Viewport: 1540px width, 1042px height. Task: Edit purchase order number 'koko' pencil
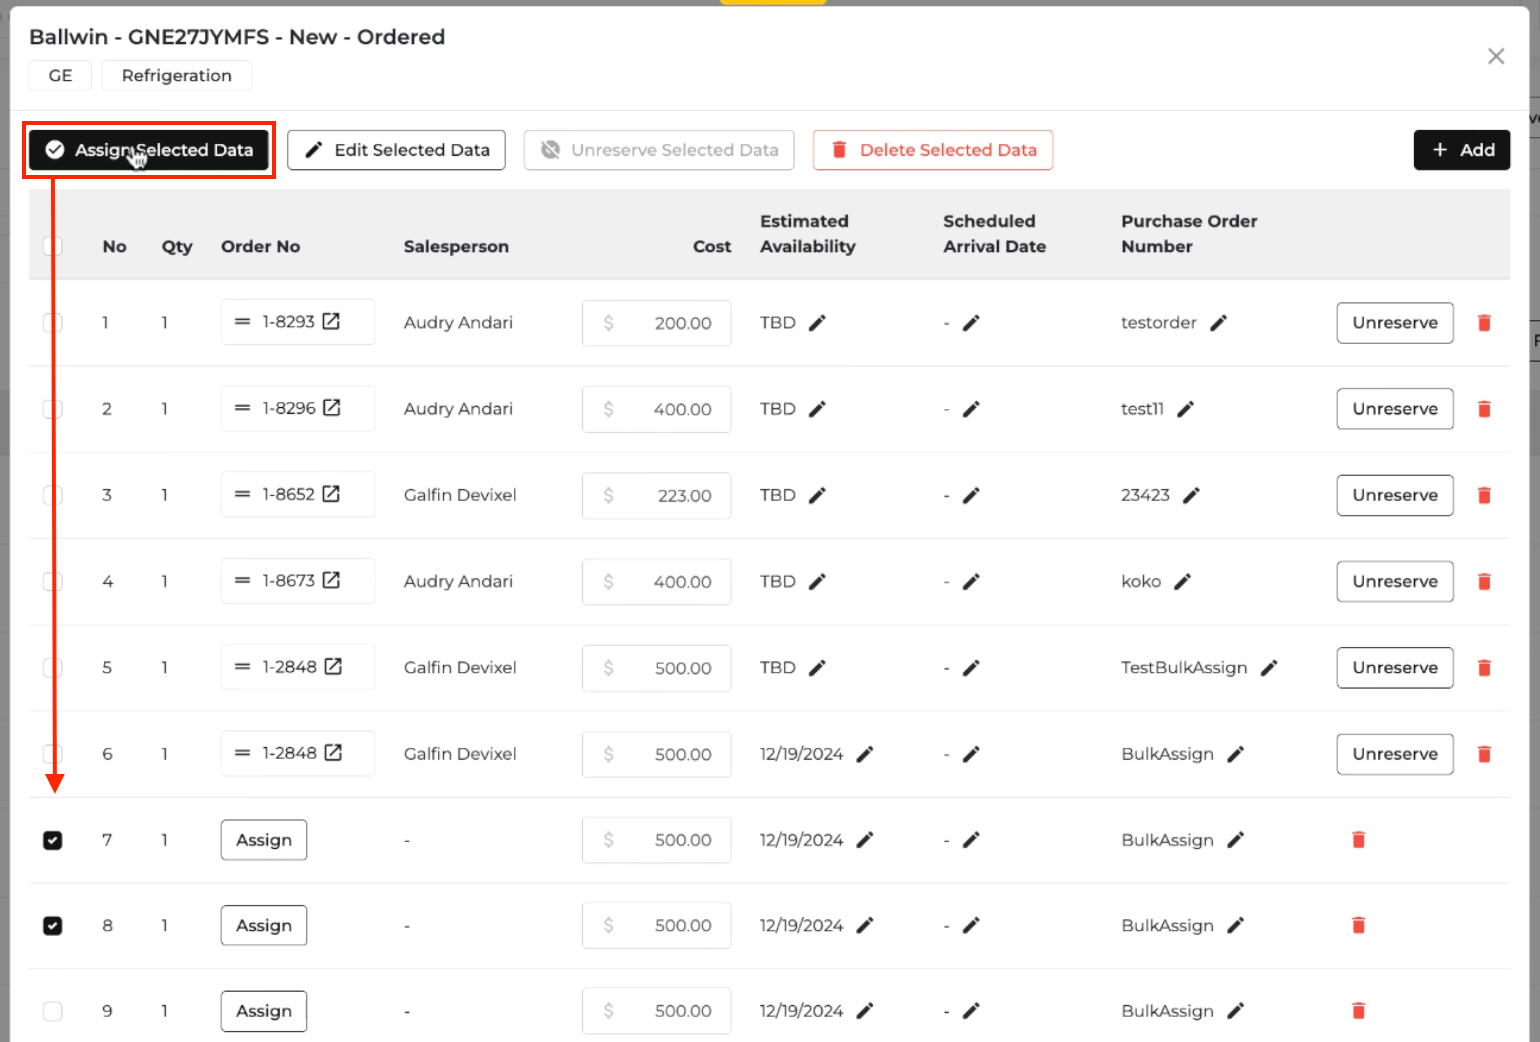pos(1182,582)
